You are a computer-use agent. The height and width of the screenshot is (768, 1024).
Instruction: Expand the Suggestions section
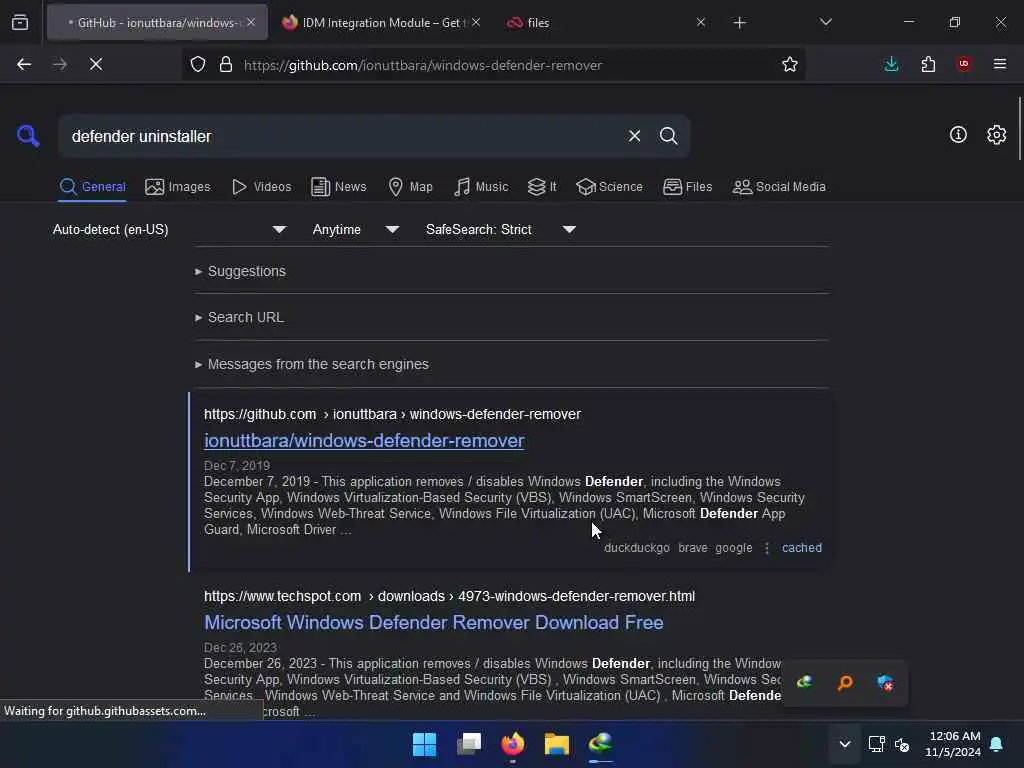tap(240, 271)
